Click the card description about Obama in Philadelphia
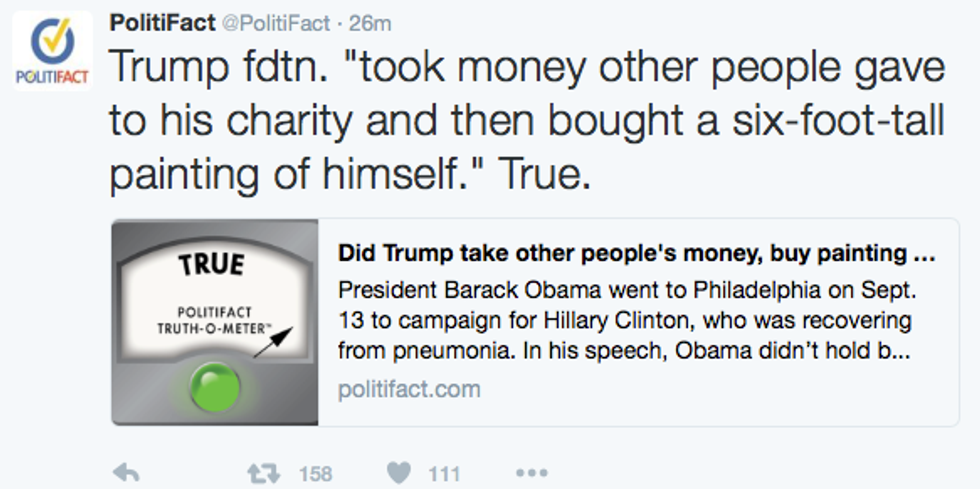The image size is (980, 489). (625, 322)
